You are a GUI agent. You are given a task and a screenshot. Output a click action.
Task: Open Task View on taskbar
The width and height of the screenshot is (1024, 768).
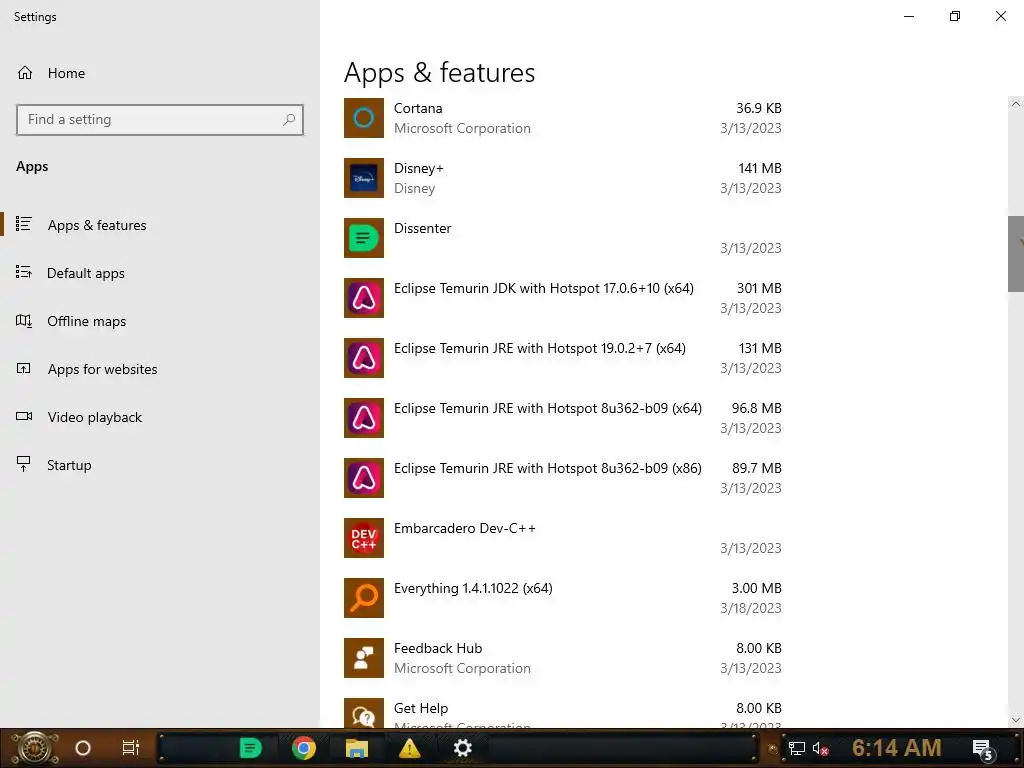point(131,748)
